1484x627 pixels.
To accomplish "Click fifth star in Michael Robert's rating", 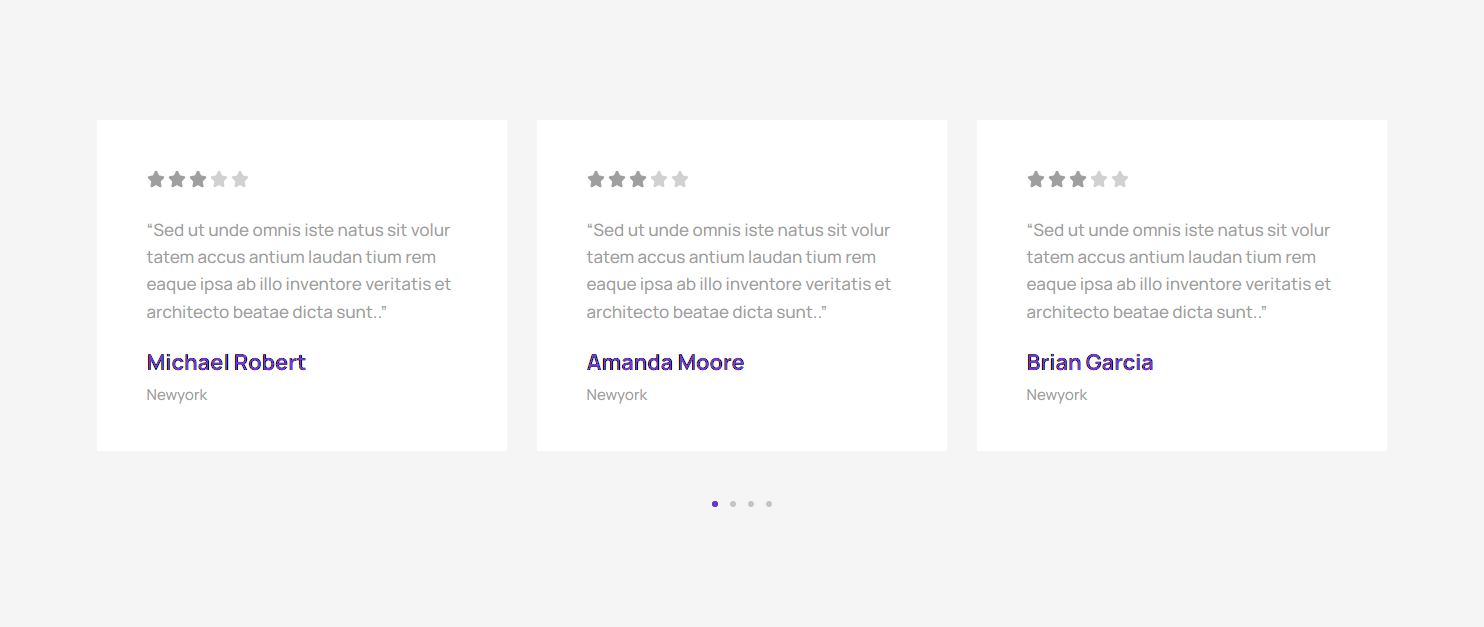I will 240,180.
